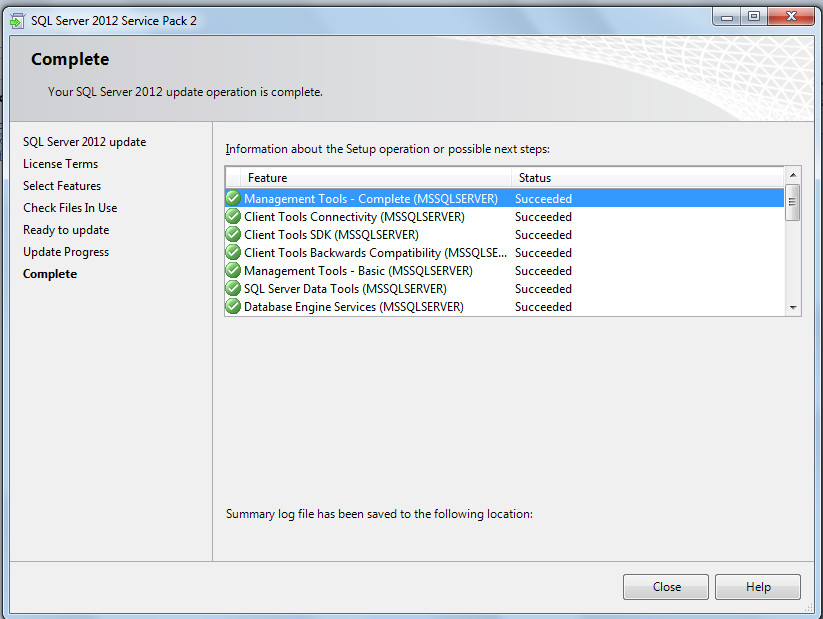This screenshot has width=823, height=619.
Task: Open Help for the setup wizard
Action: point(757,586)
